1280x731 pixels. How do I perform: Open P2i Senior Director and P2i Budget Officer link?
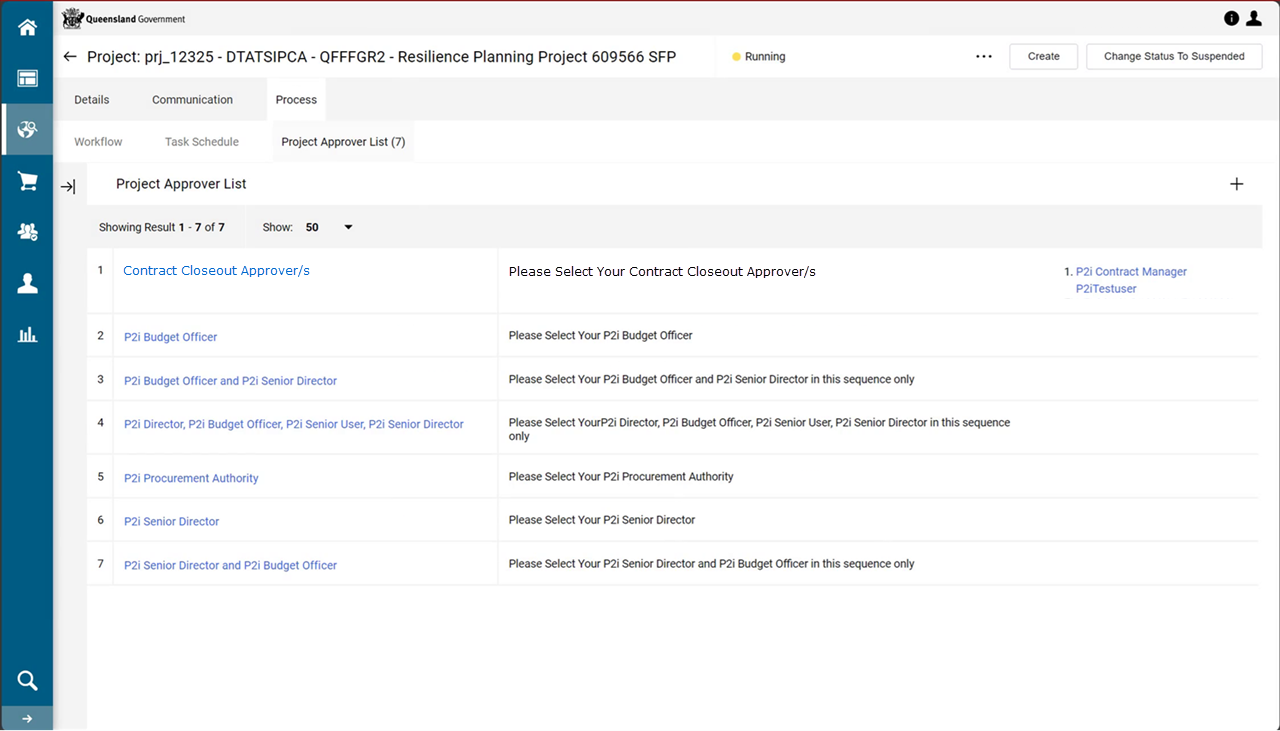(x=230, y=565)
